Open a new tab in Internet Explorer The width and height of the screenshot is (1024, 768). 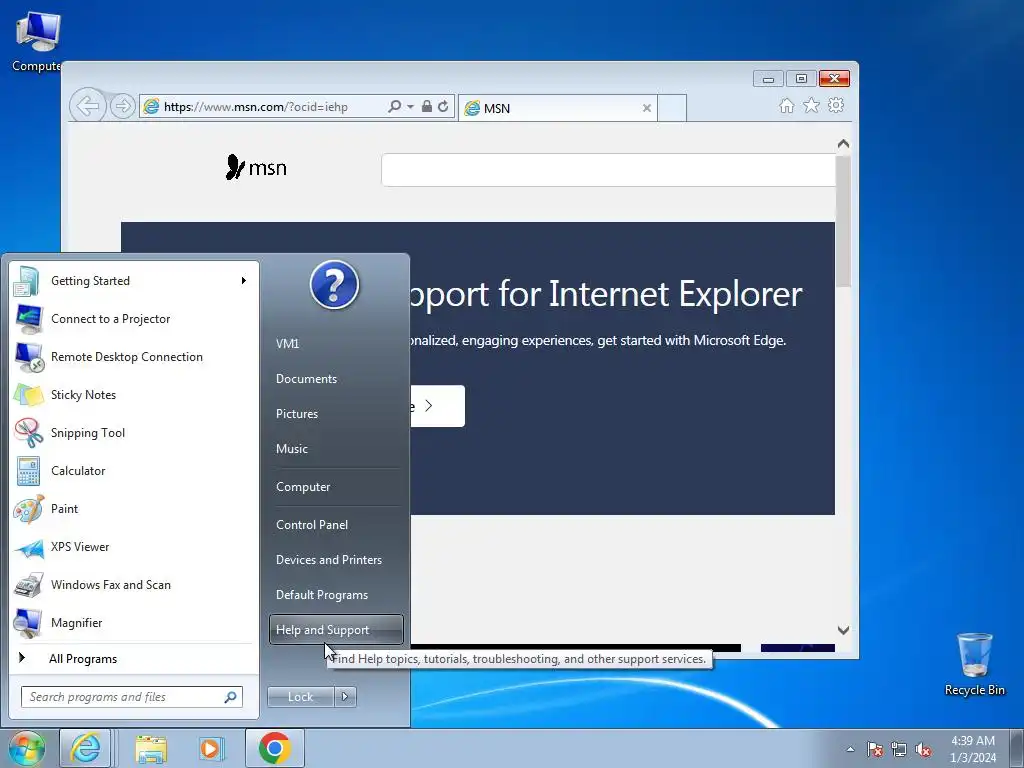pyautogui.click(x=672, y=108)
